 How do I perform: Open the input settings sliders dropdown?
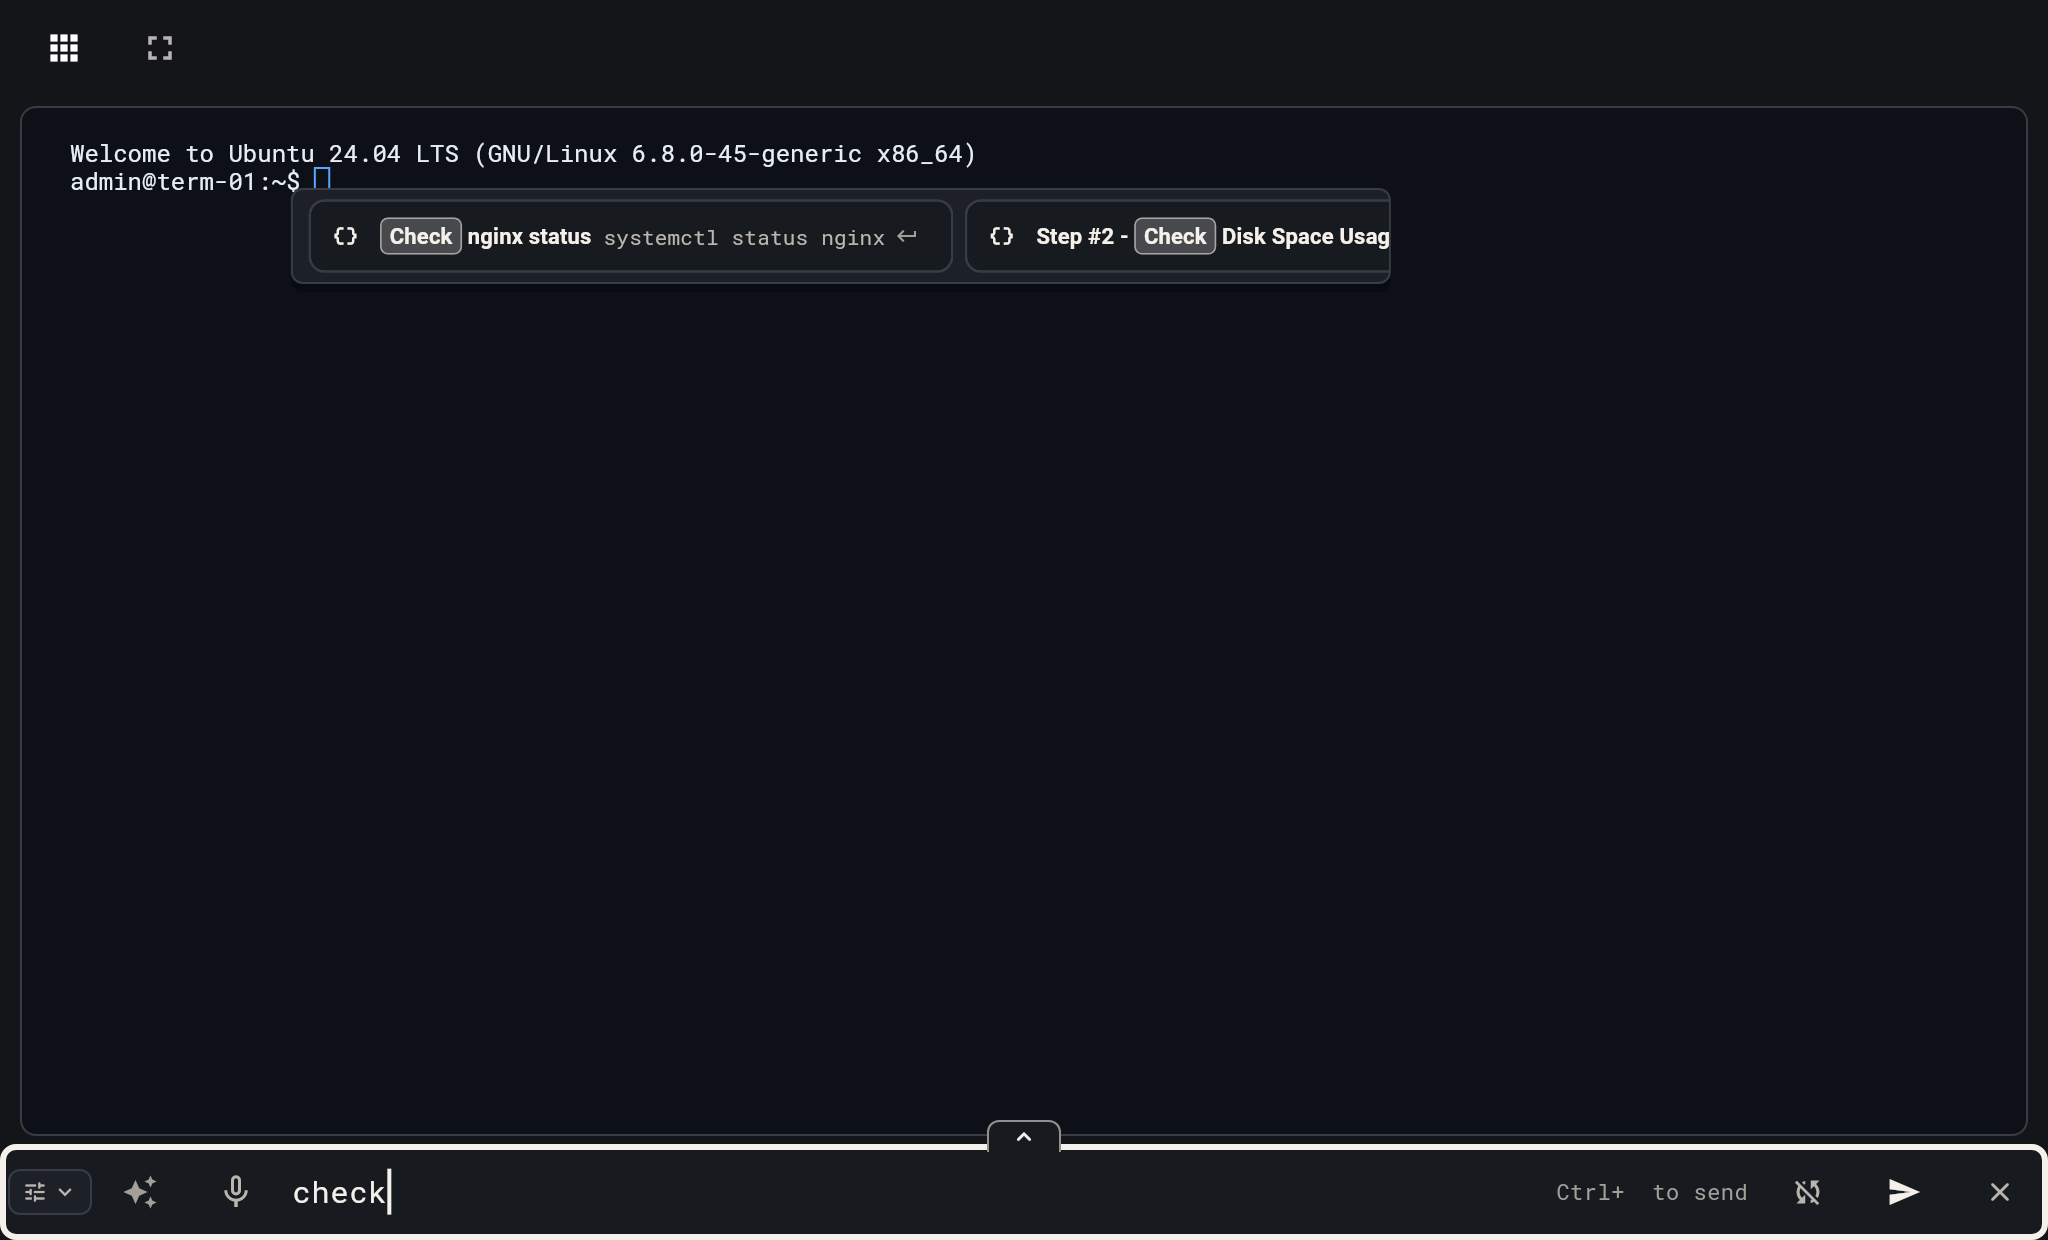pyautogui.click(x=50, y=1192)
